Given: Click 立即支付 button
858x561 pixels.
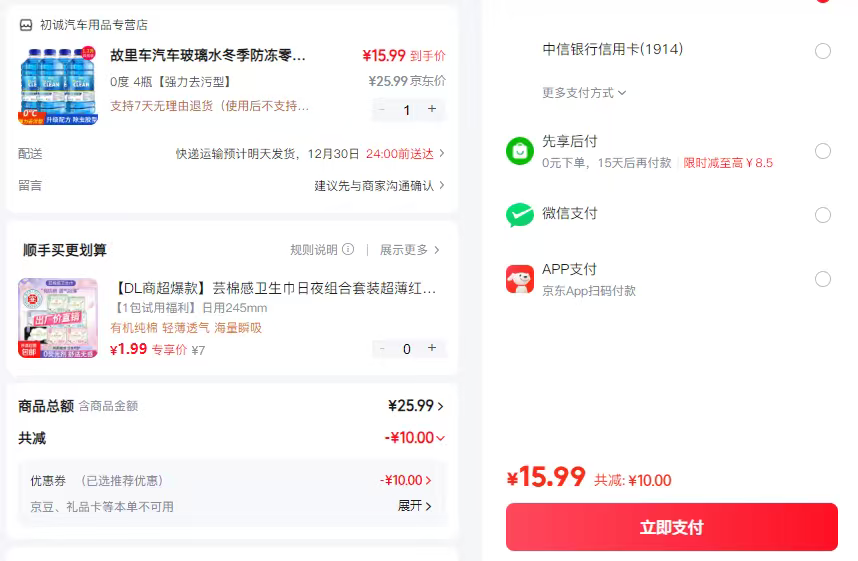Looking at the screenshot, I should (x=671, y=527).
